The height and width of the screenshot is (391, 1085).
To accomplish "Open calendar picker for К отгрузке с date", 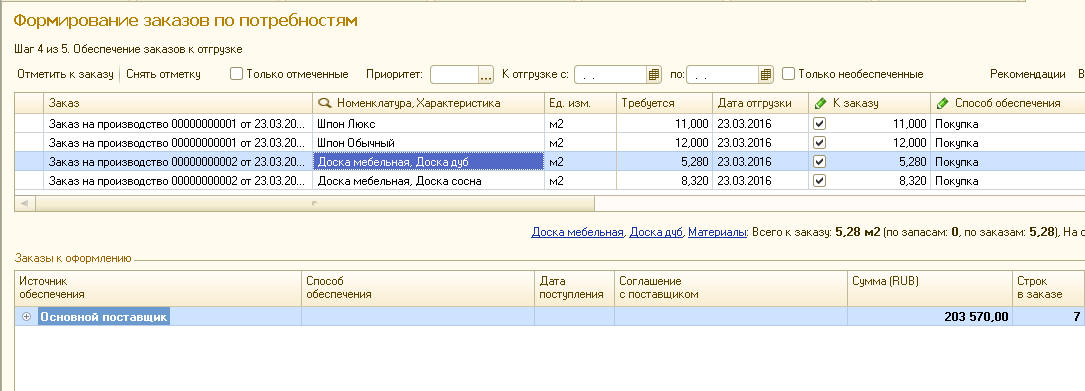I will click(654, 75).
